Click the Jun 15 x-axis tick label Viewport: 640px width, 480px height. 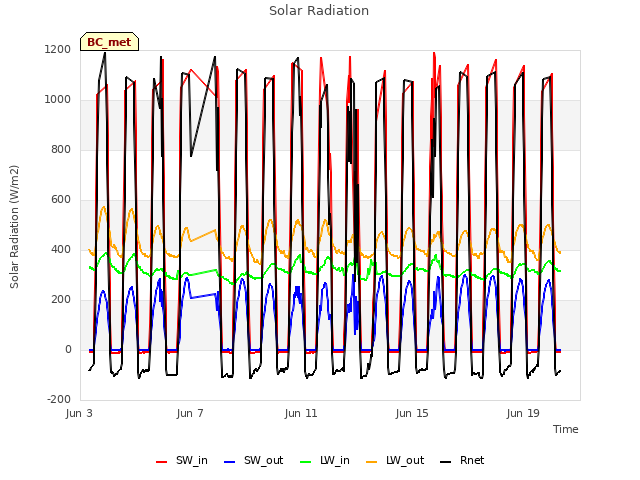point(412,413)
